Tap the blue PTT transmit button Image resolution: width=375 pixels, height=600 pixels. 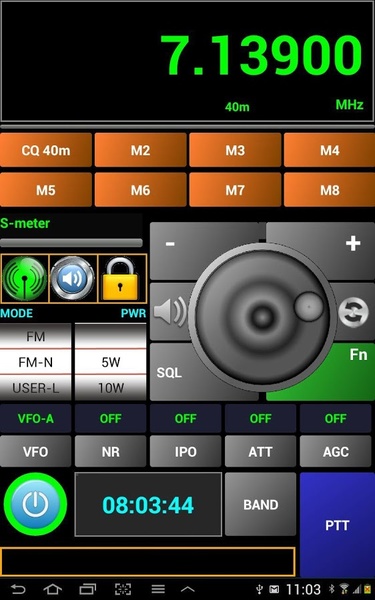click(337, 525)
